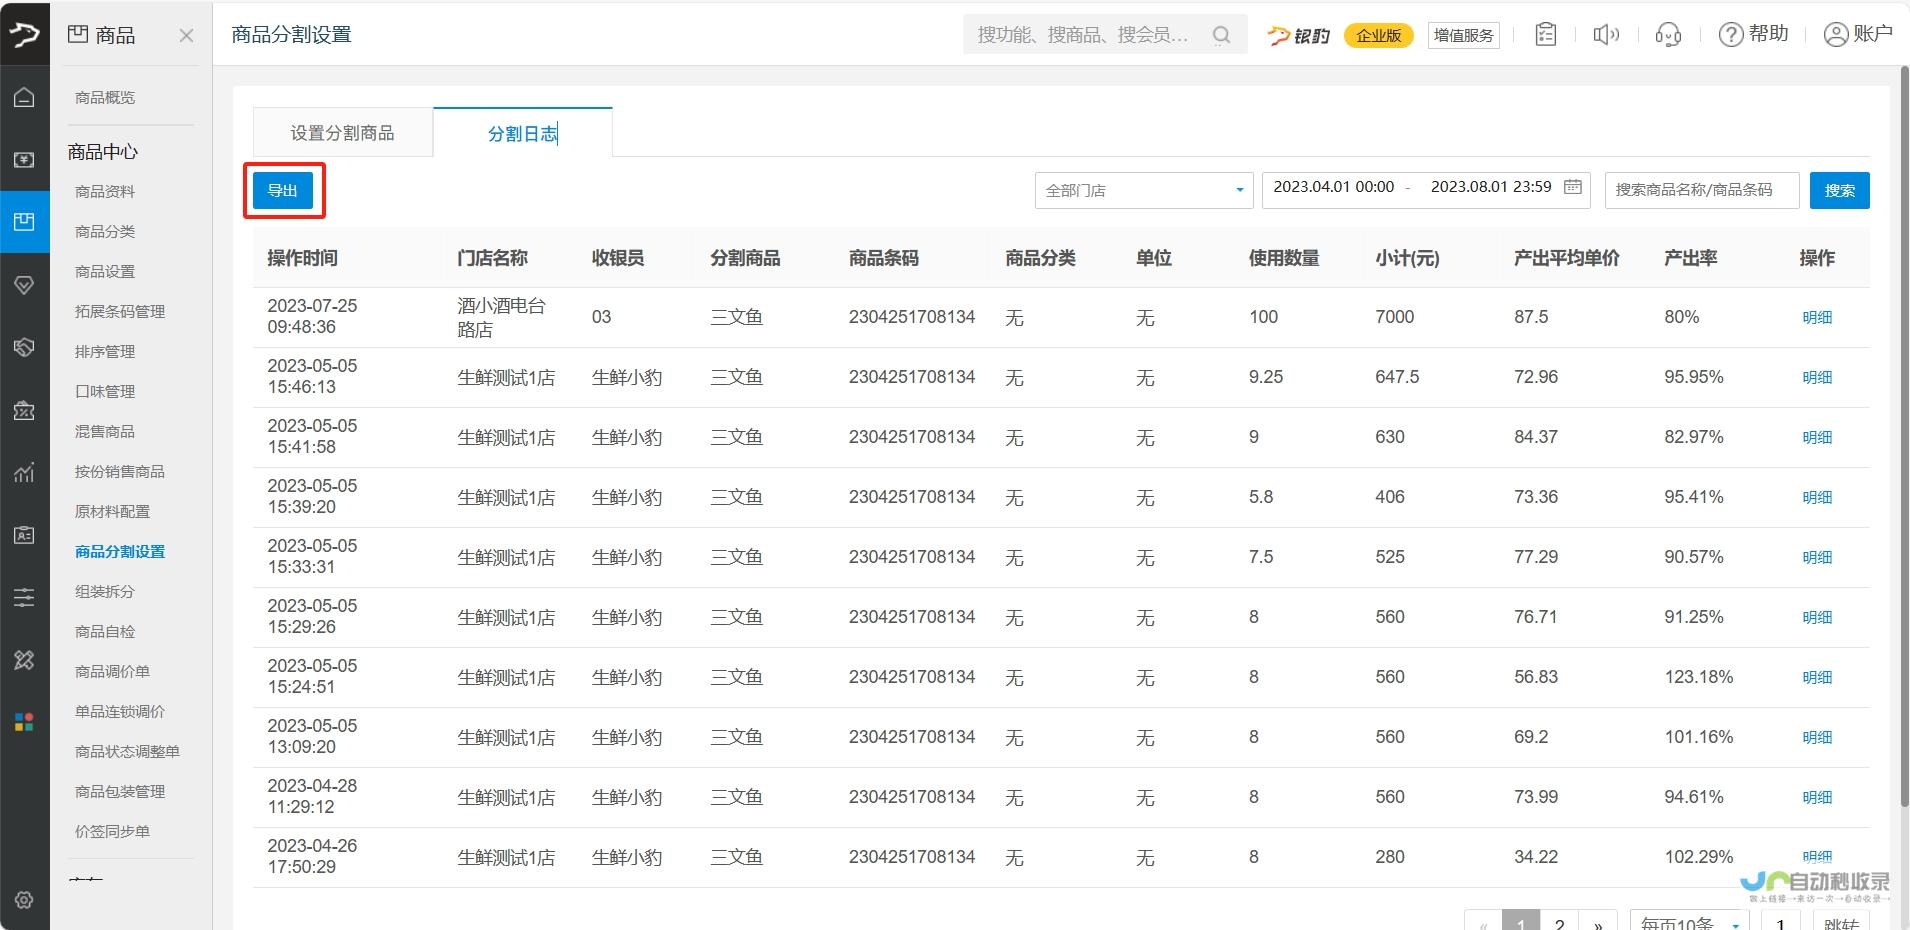Open 价签同步单 in sidebar

112,831
